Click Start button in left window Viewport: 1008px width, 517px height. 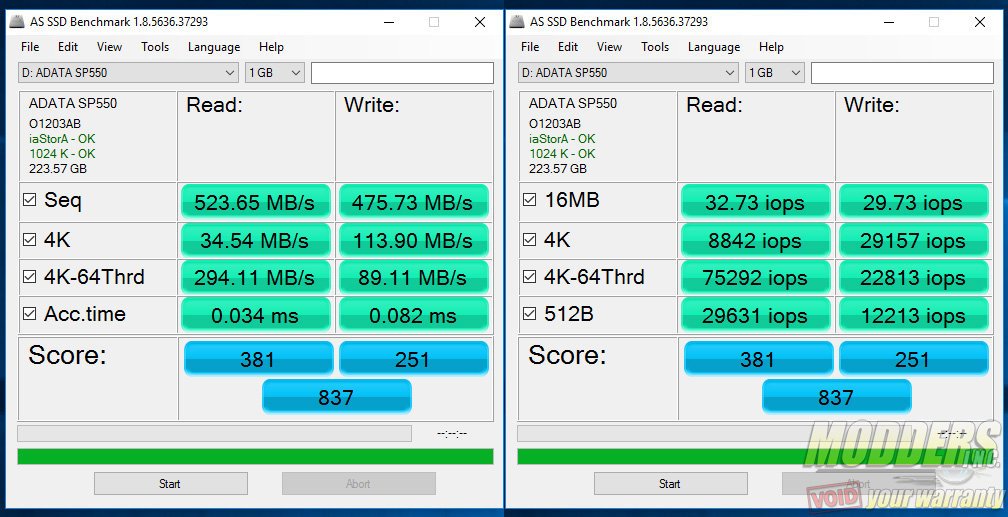point(170,484)
